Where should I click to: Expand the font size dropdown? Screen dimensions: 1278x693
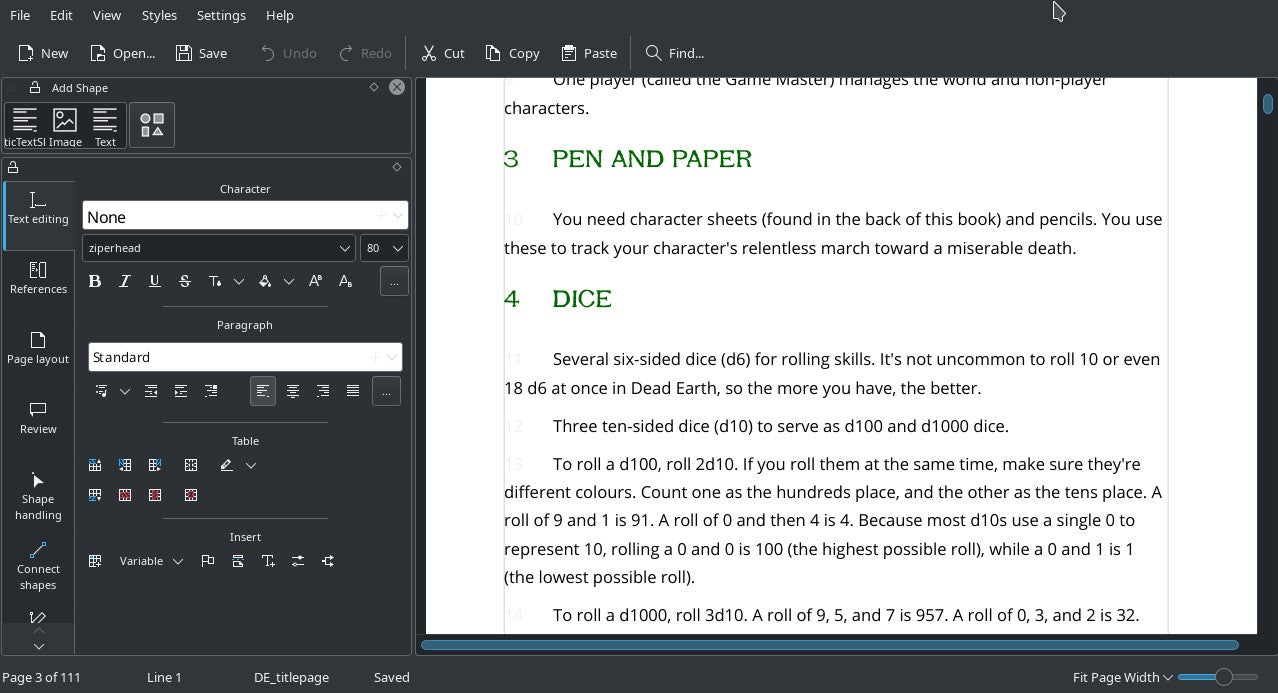pos(397,248)
